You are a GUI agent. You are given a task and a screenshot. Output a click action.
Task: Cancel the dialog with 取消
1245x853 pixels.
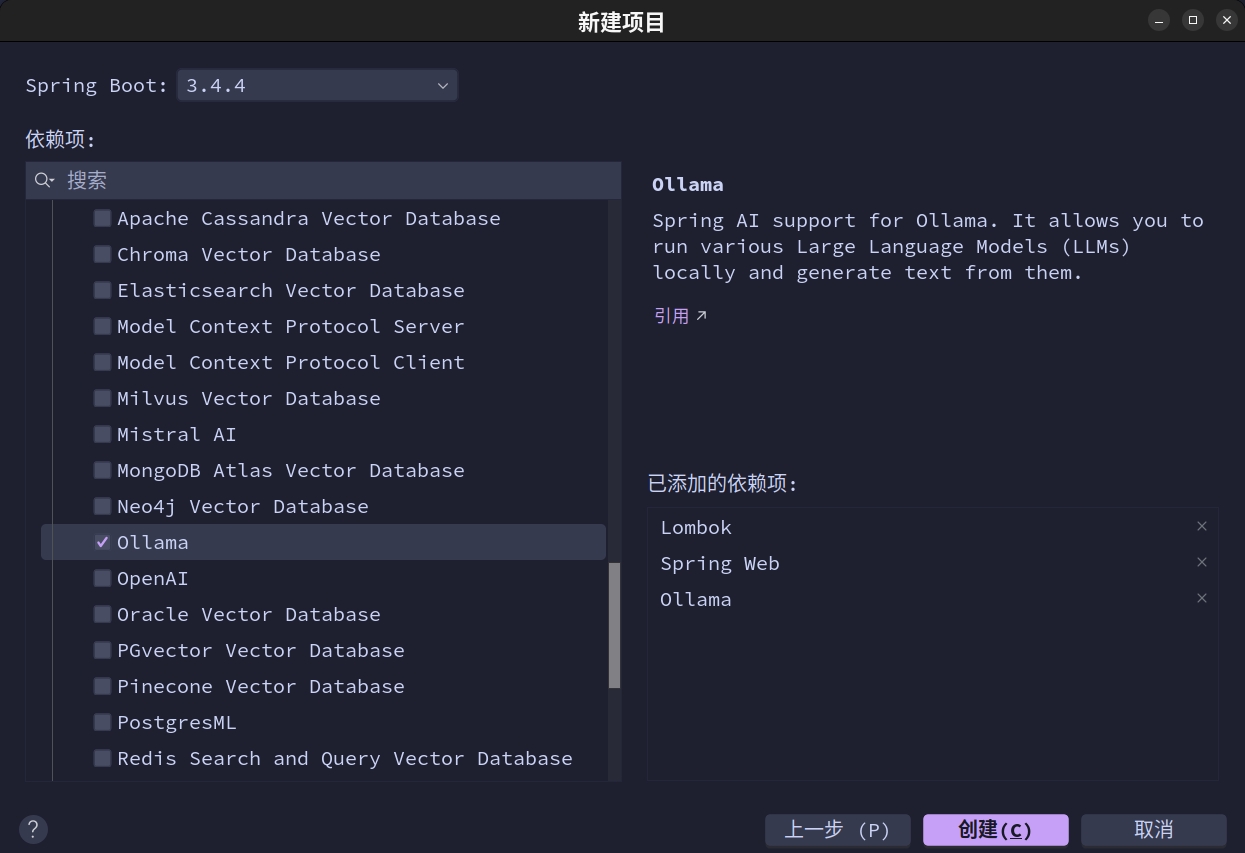[x=1153, y=830]
